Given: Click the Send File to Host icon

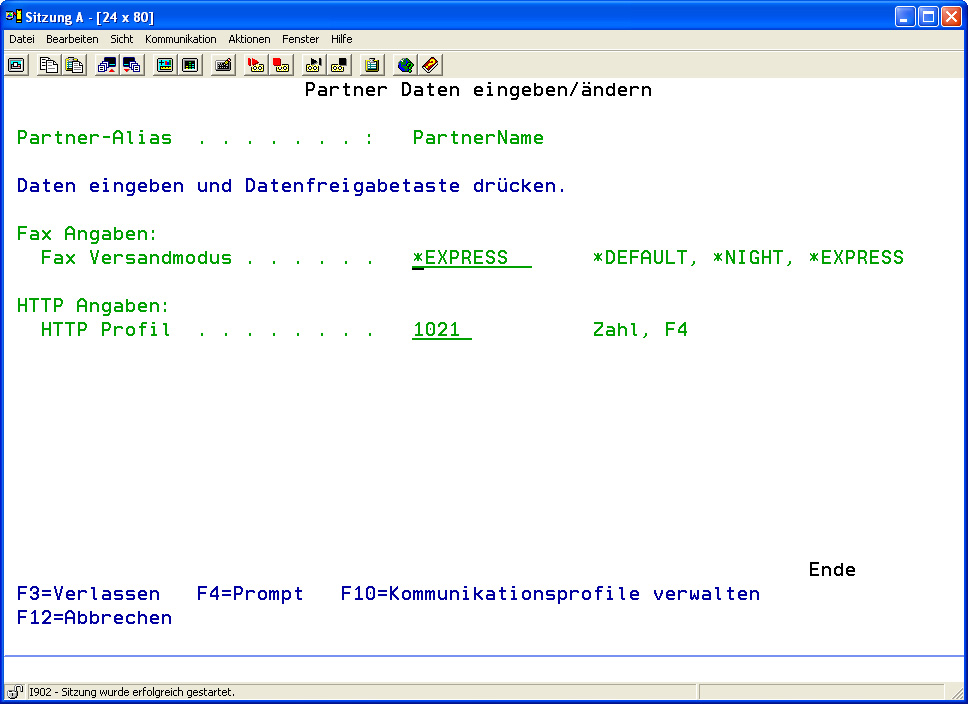Looking at the screenshot, I should pos(107,65).
